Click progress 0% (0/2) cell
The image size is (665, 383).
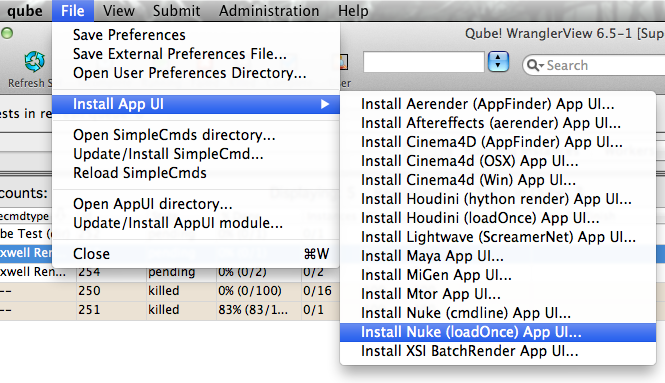click(x=259, y=272)
